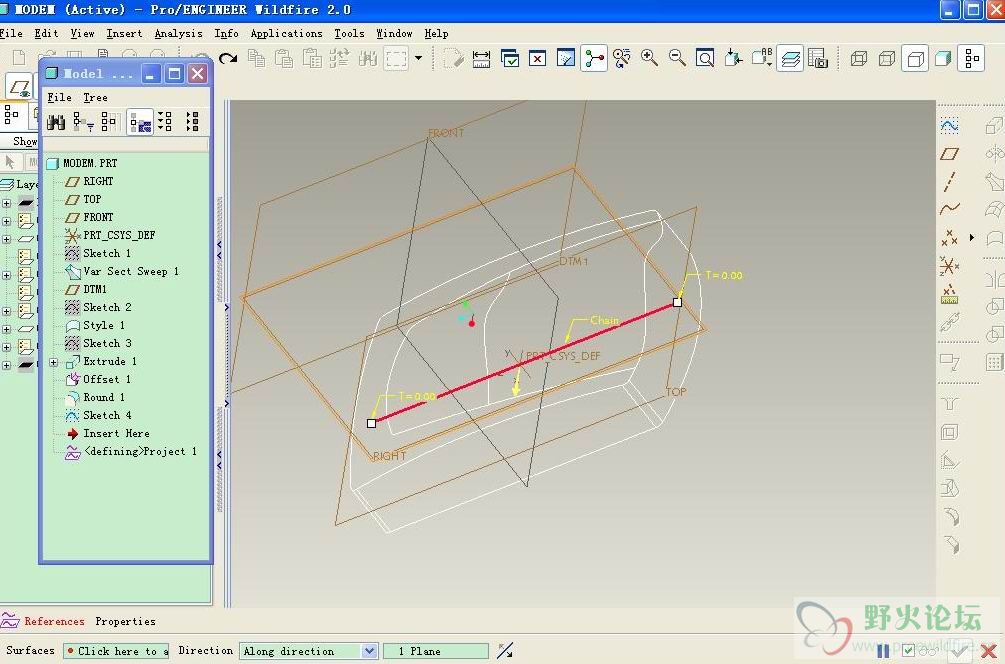Click the Sketch tool in right toolbar
Viewport: 1005px width, 664px height.
[949, 126]
